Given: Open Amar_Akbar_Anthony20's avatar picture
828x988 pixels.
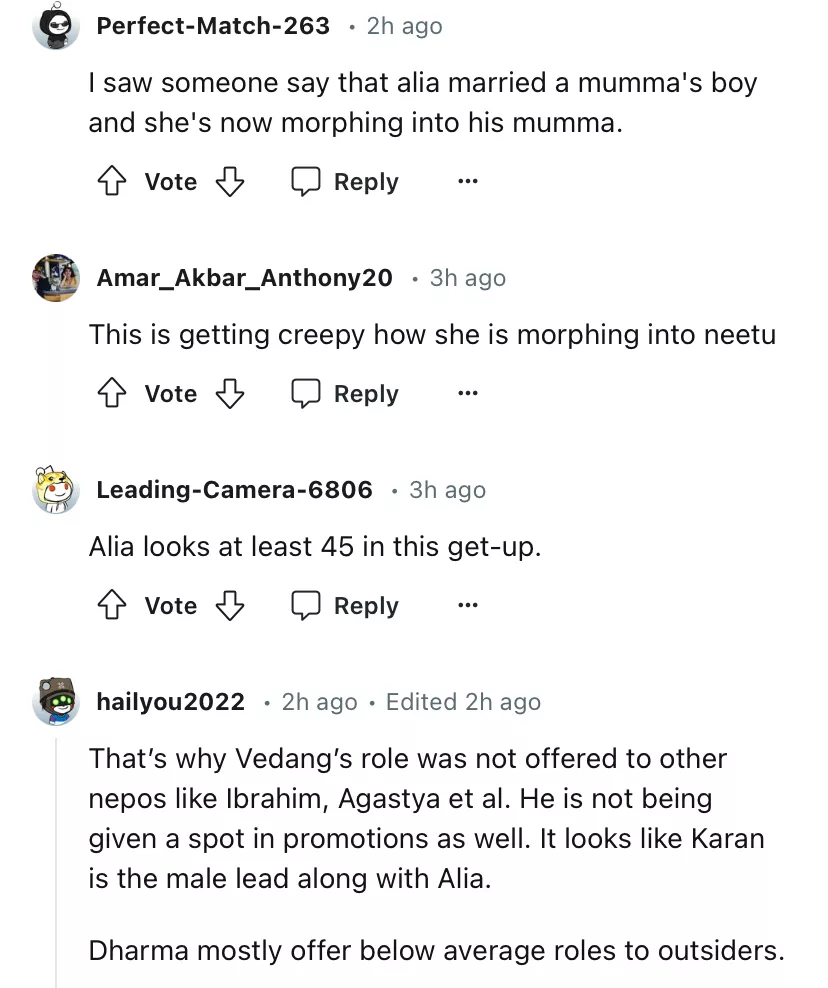Looking at the screenshot, I should pos(56,278).
